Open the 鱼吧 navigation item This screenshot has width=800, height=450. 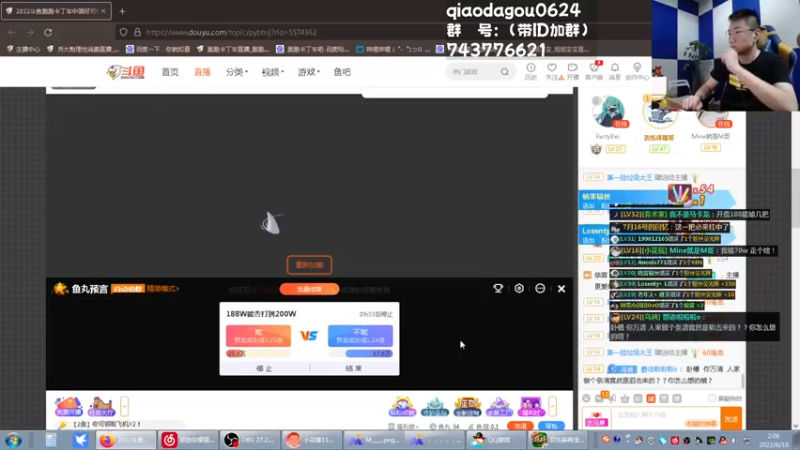coord(342,72)
